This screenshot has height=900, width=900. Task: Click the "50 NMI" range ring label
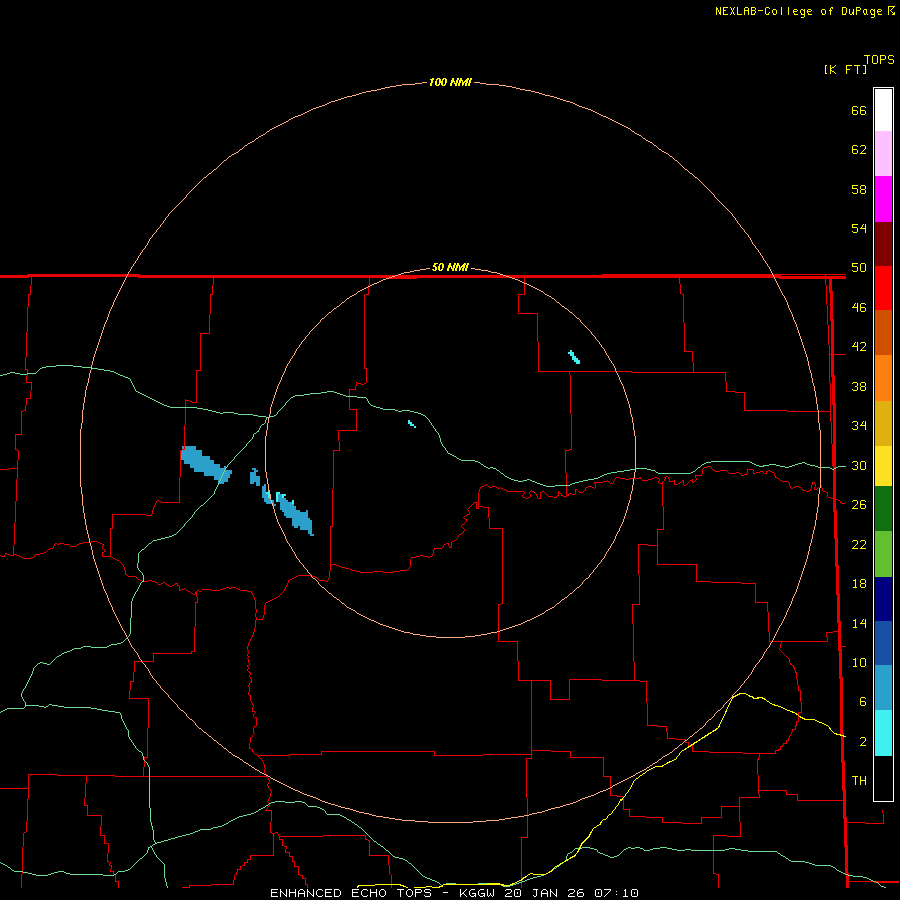[x=450, y=267]
